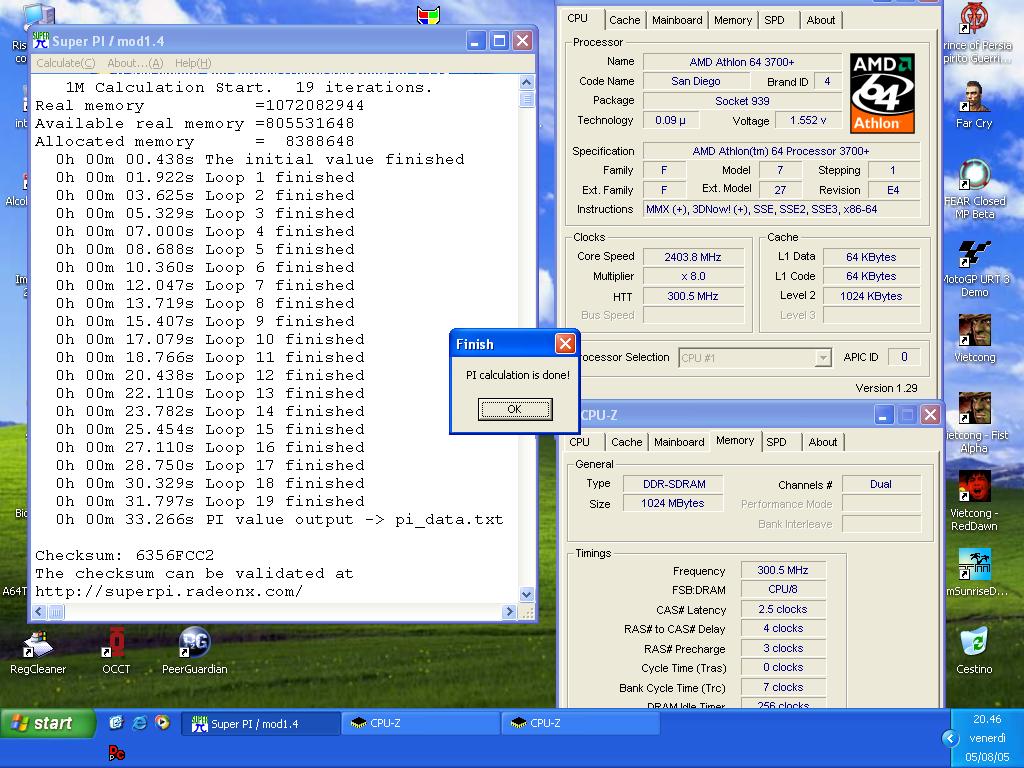Click Super PI vertical scrollbar up arrow
The width and height of the screenshot is (1024, 768).
click(526, 82)
